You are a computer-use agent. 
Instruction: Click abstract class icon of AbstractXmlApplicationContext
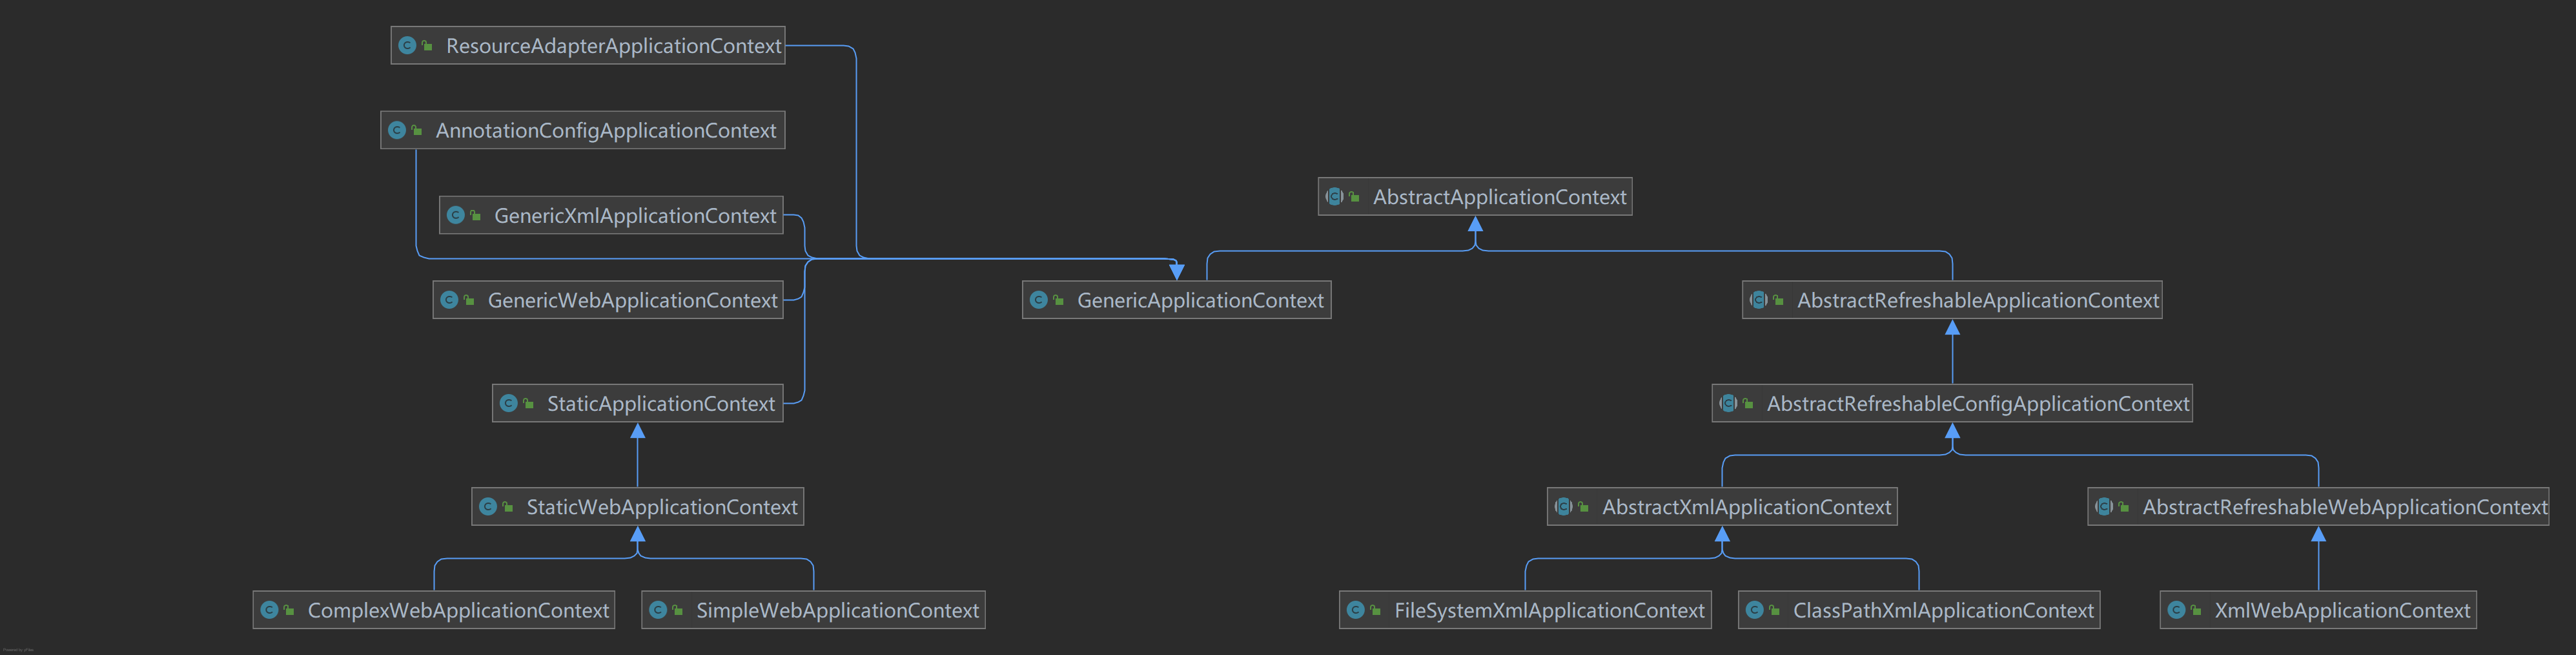click(x=1563, y=507)
